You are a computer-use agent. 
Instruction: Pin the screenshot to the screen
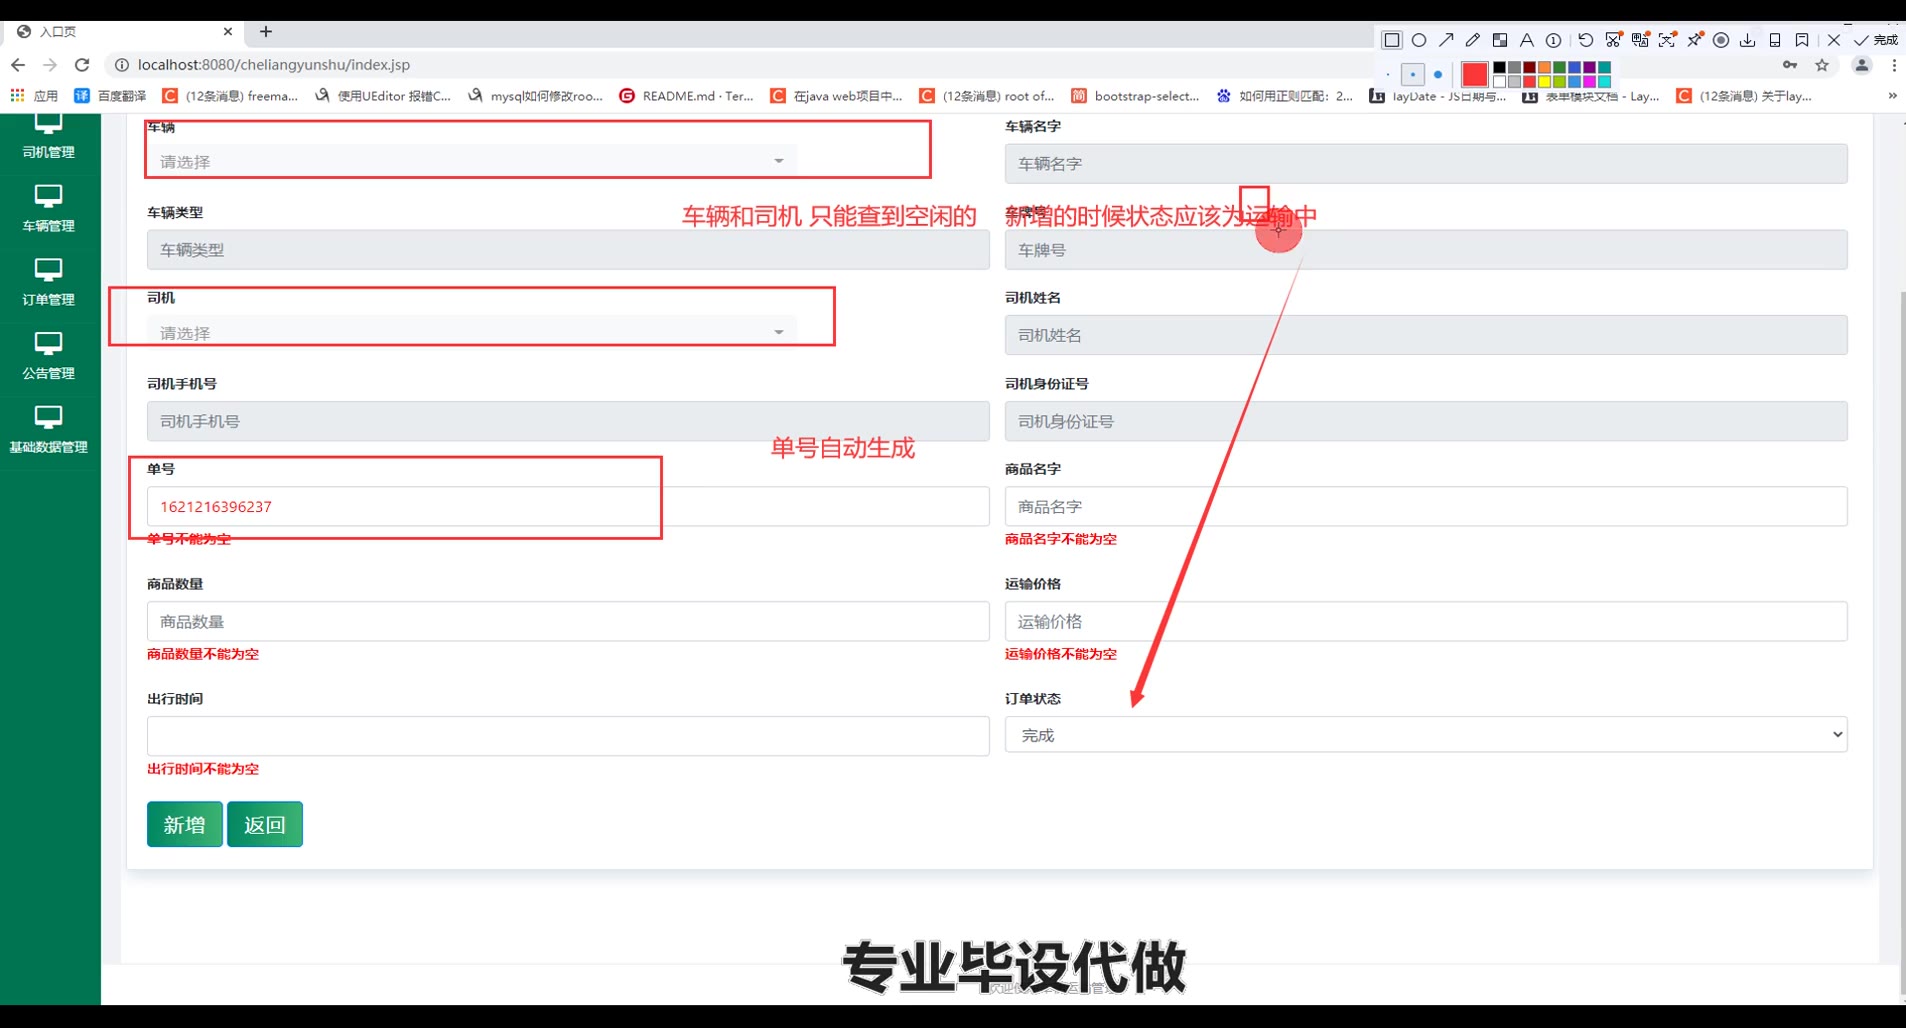click(x=1694, y=40)
